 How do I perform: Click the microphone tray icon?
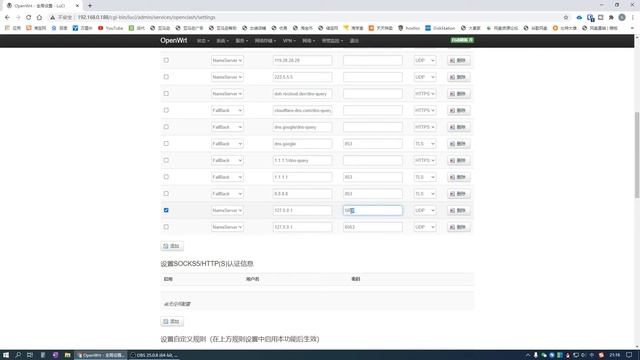click(536, 355)
